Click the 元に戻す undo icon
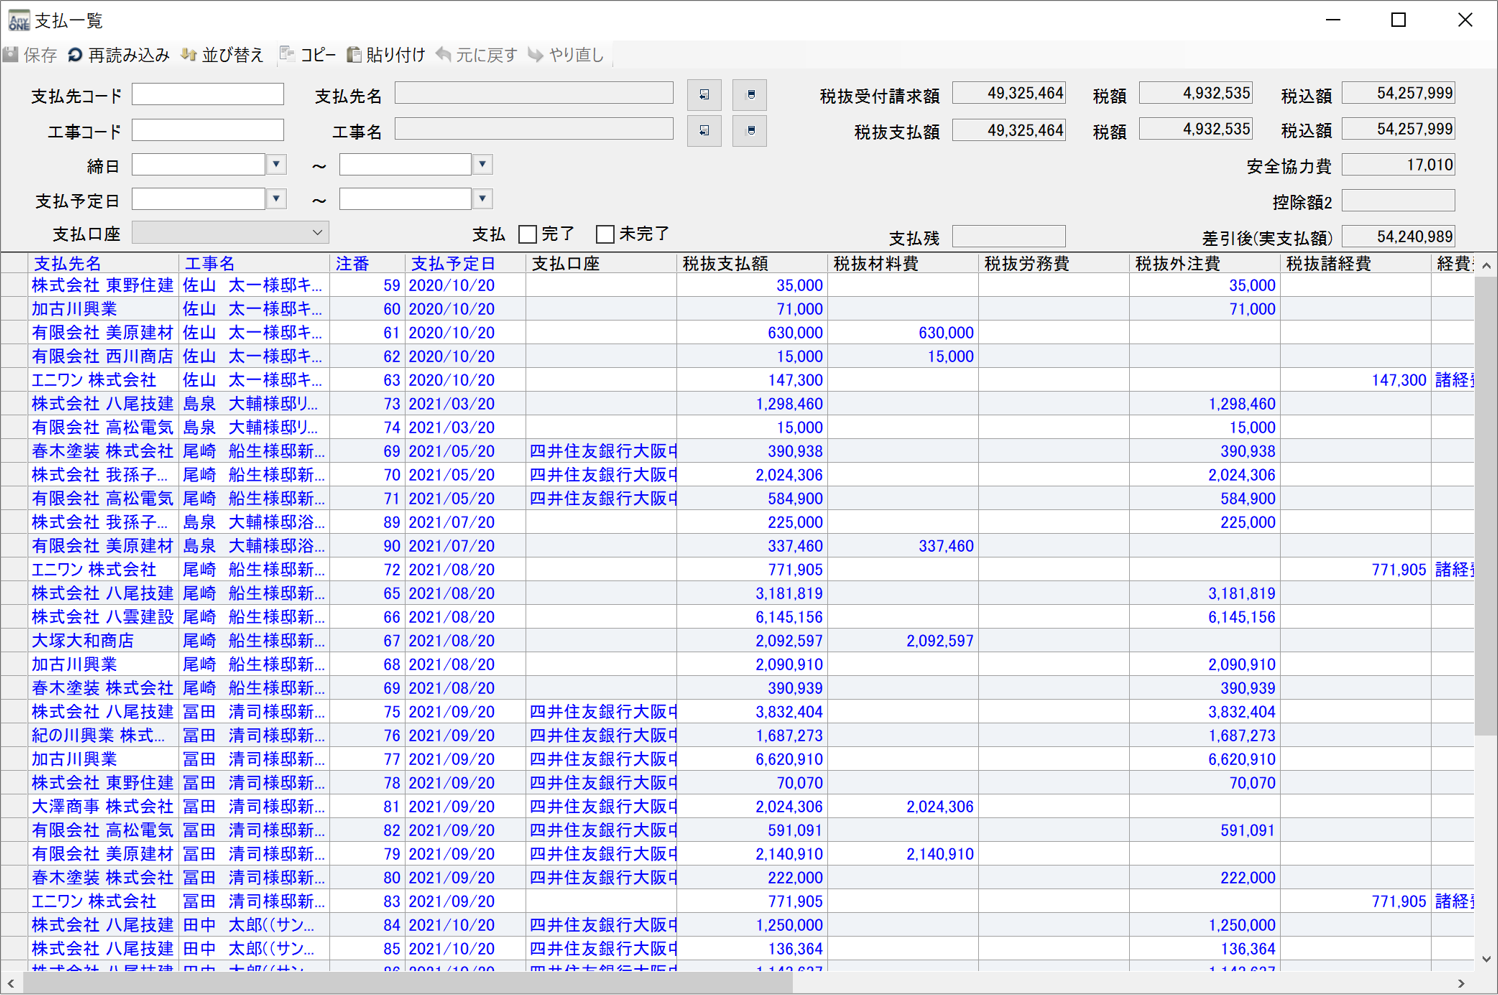Viewport: 1498px width, 995px height. tap(444, 55)
